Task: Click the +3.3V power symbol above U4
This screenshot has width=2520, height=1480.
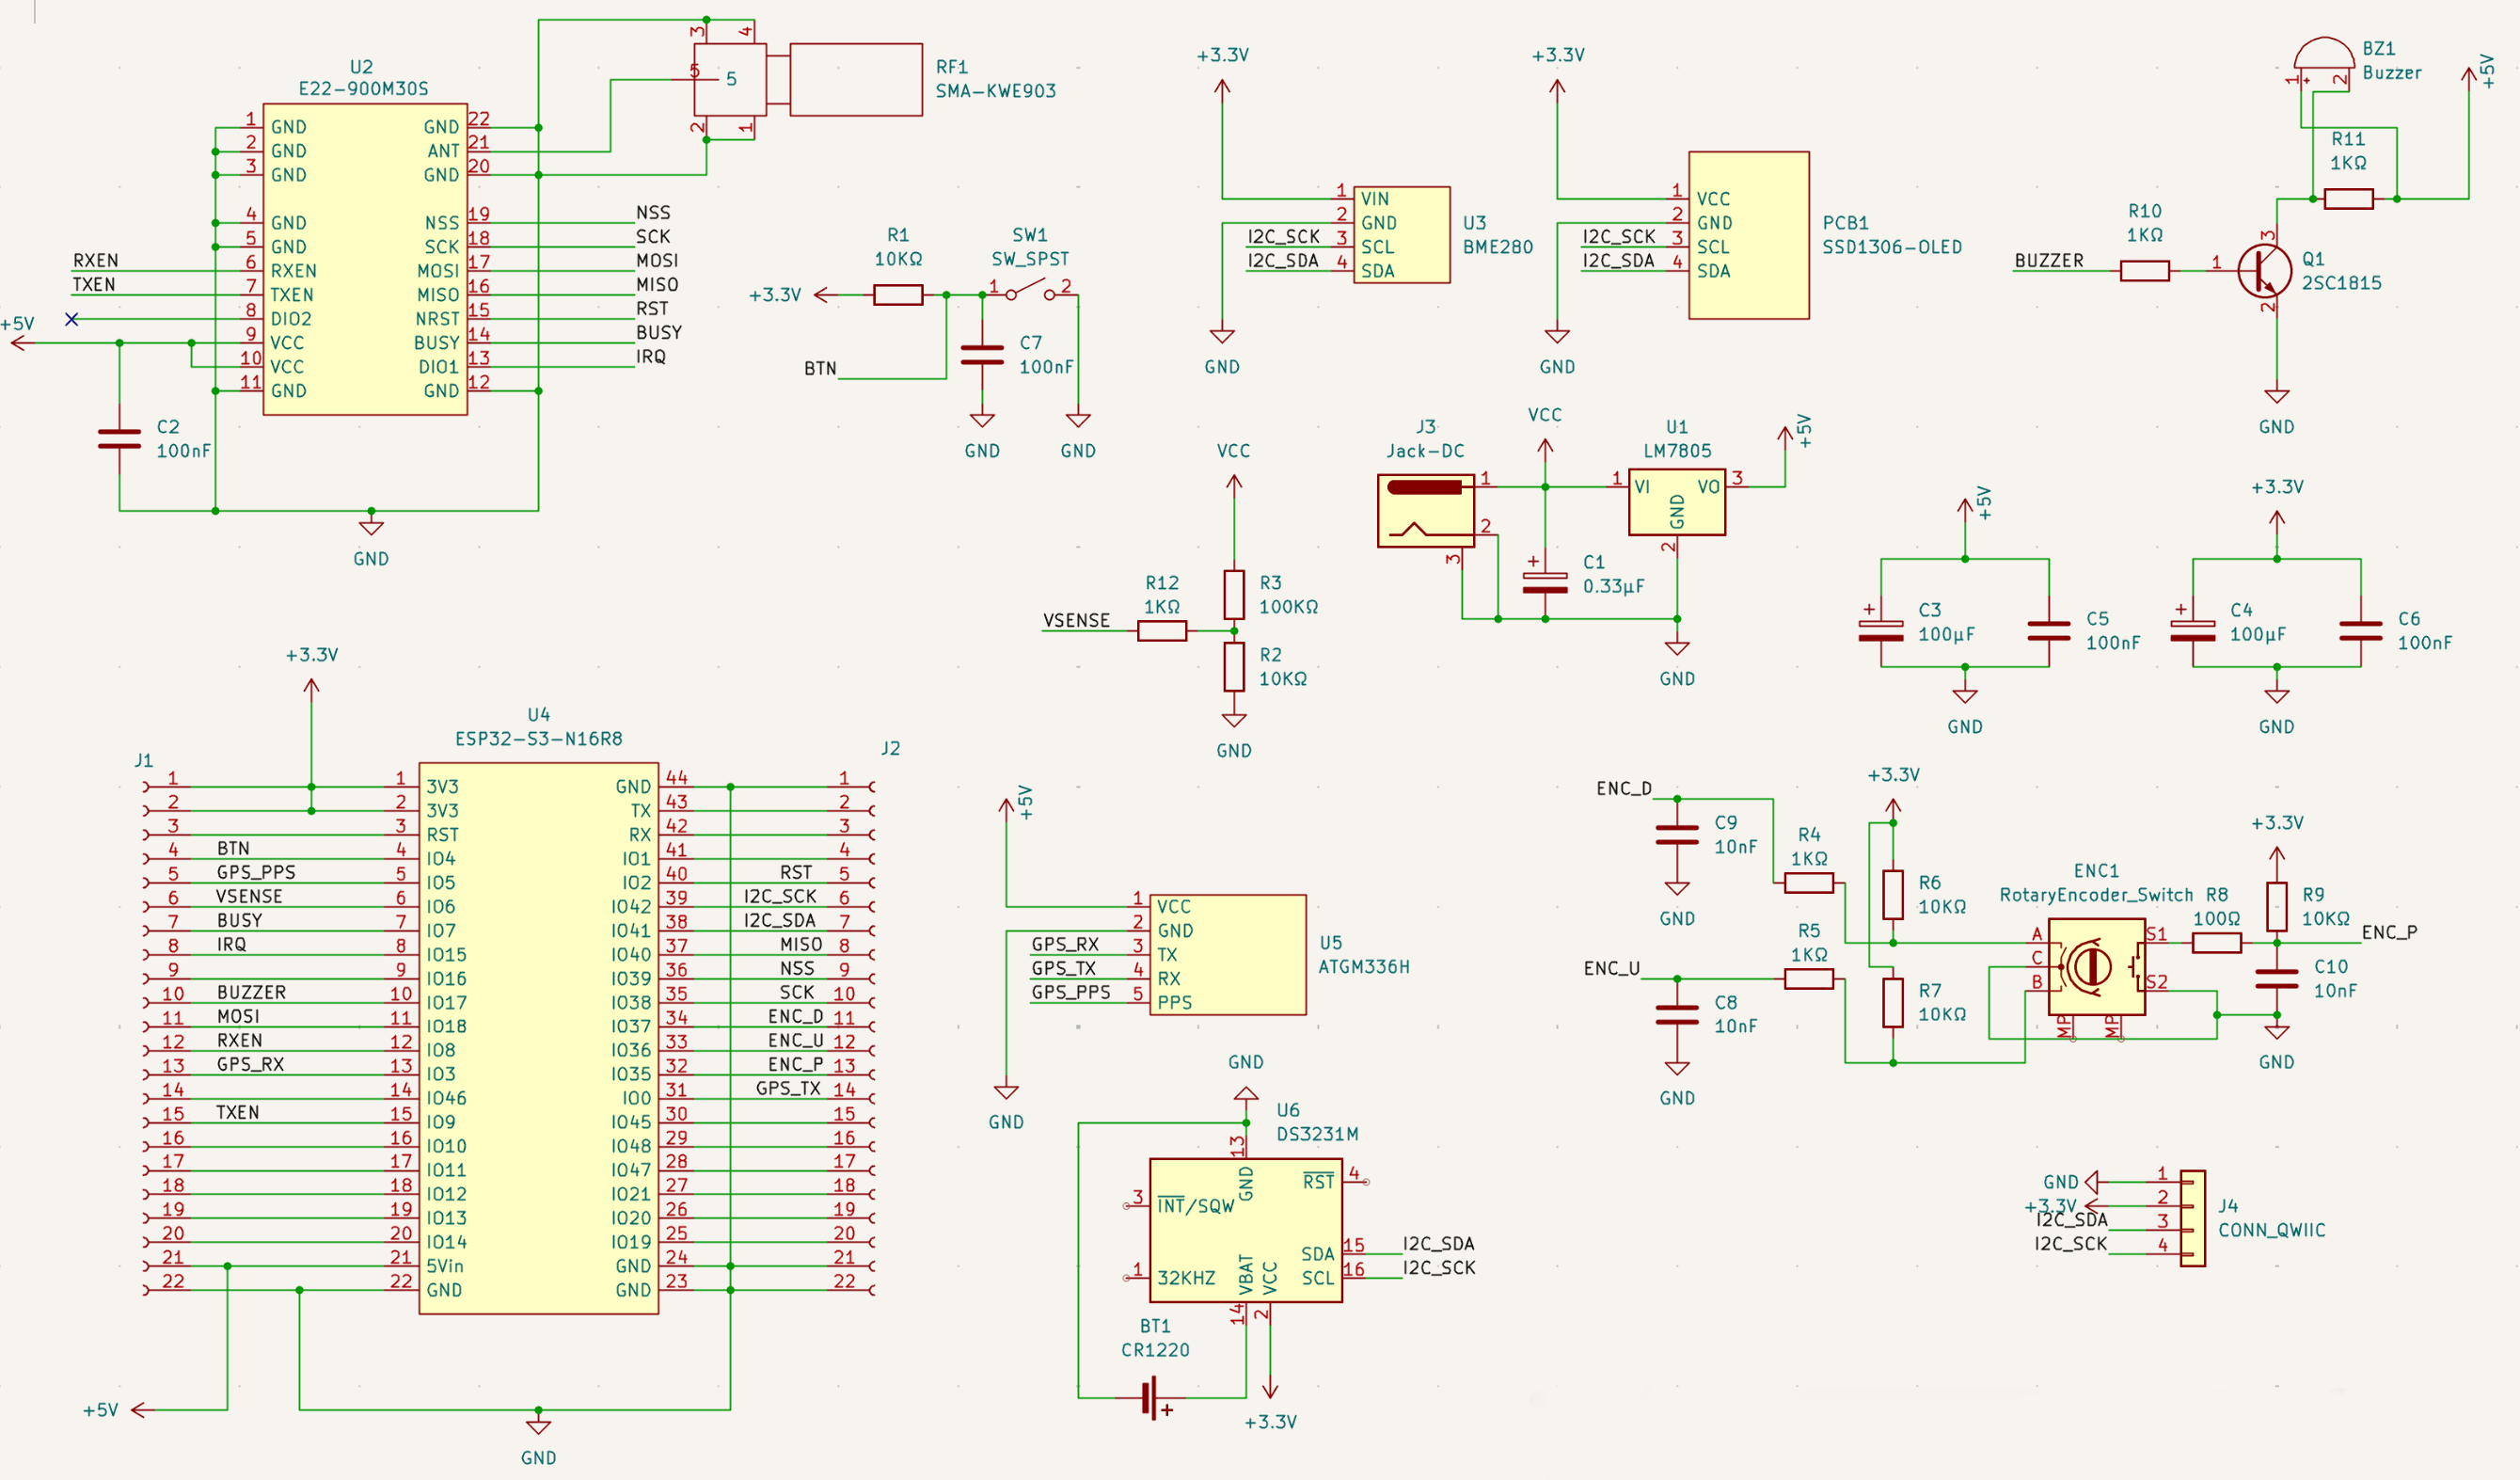Action: (311, 685)
